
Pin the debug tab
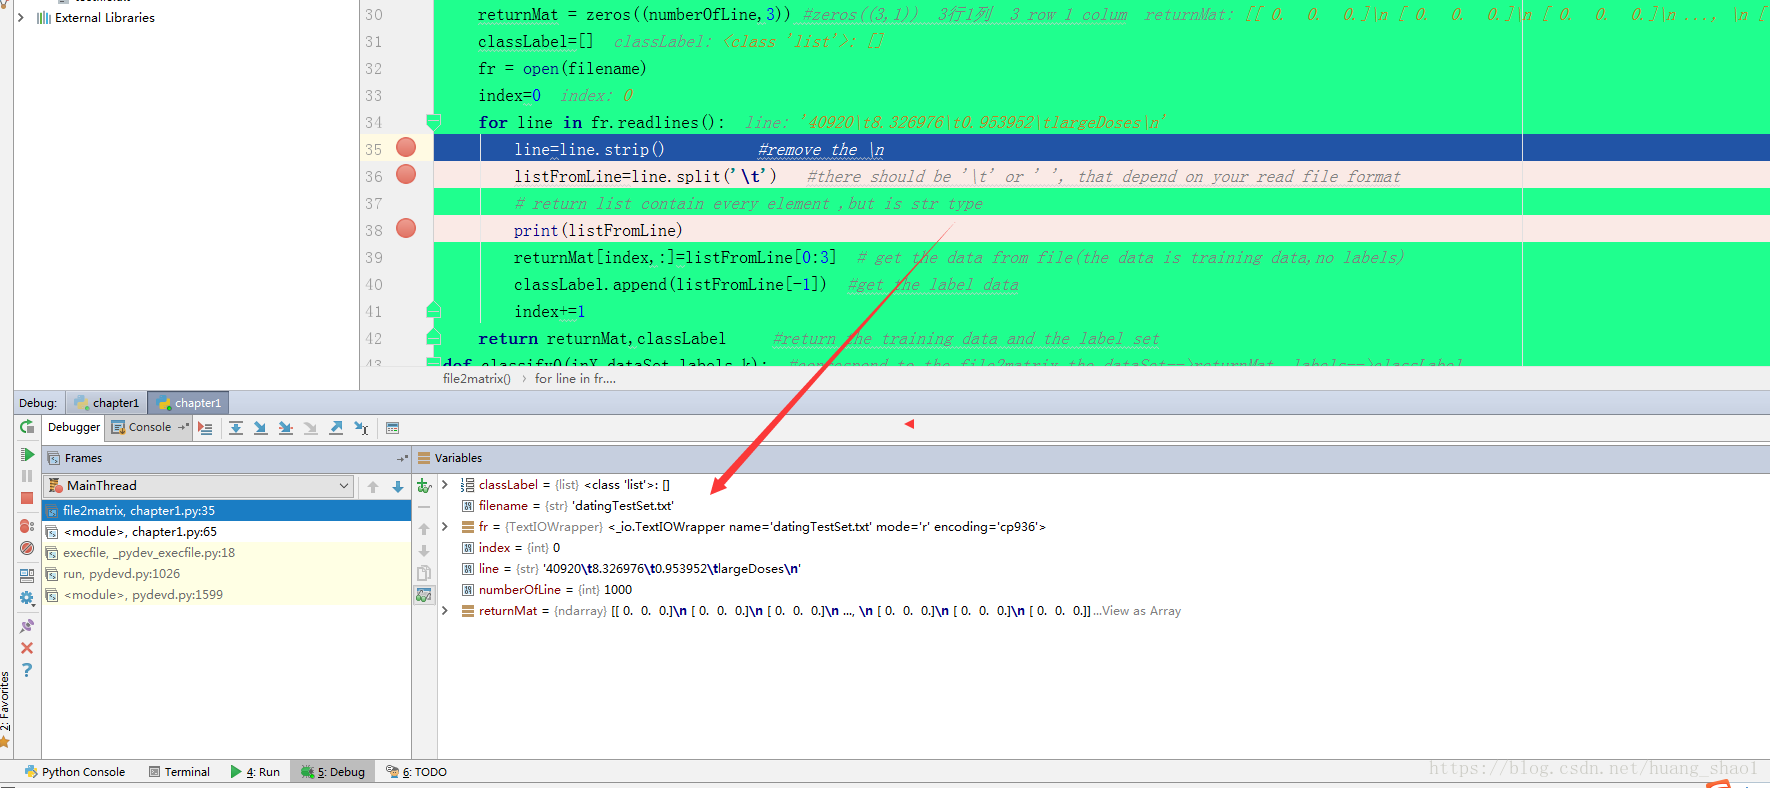click(27, 626)
